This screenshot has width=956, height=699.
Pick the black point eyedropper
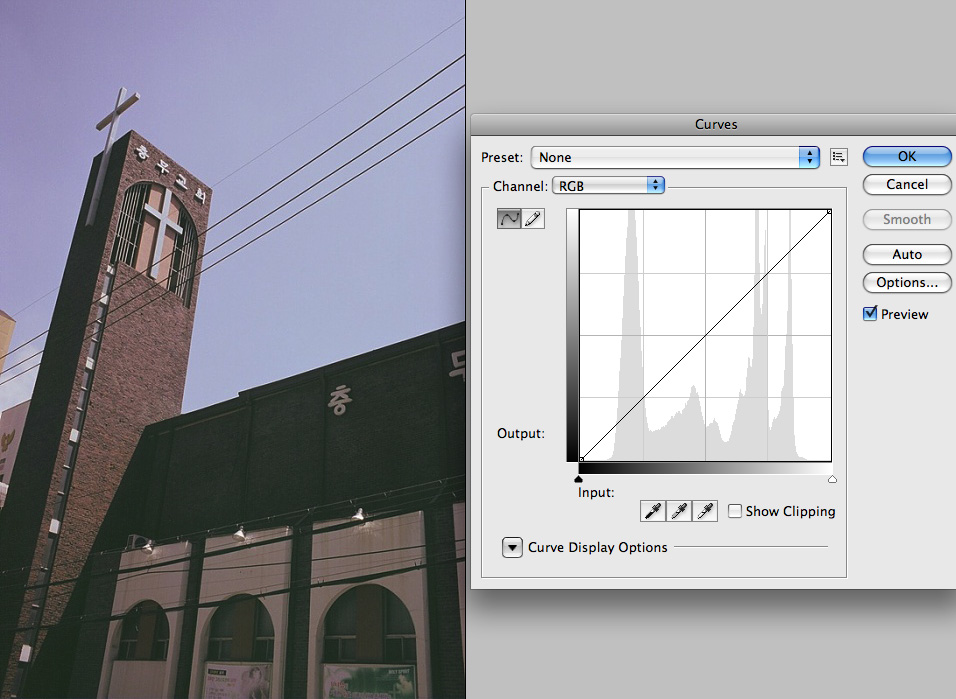point(653,512)
